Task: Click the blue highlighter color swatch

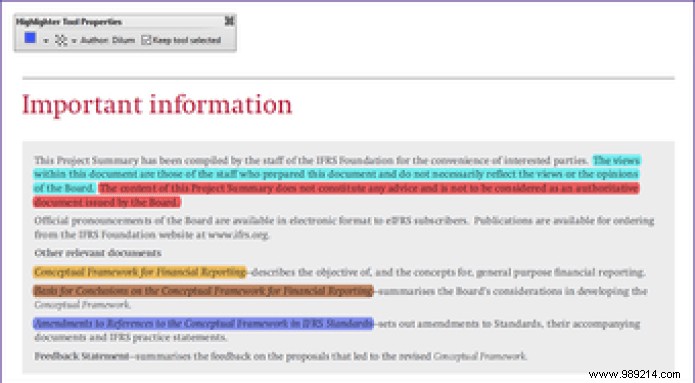Action: pos(30,38)
